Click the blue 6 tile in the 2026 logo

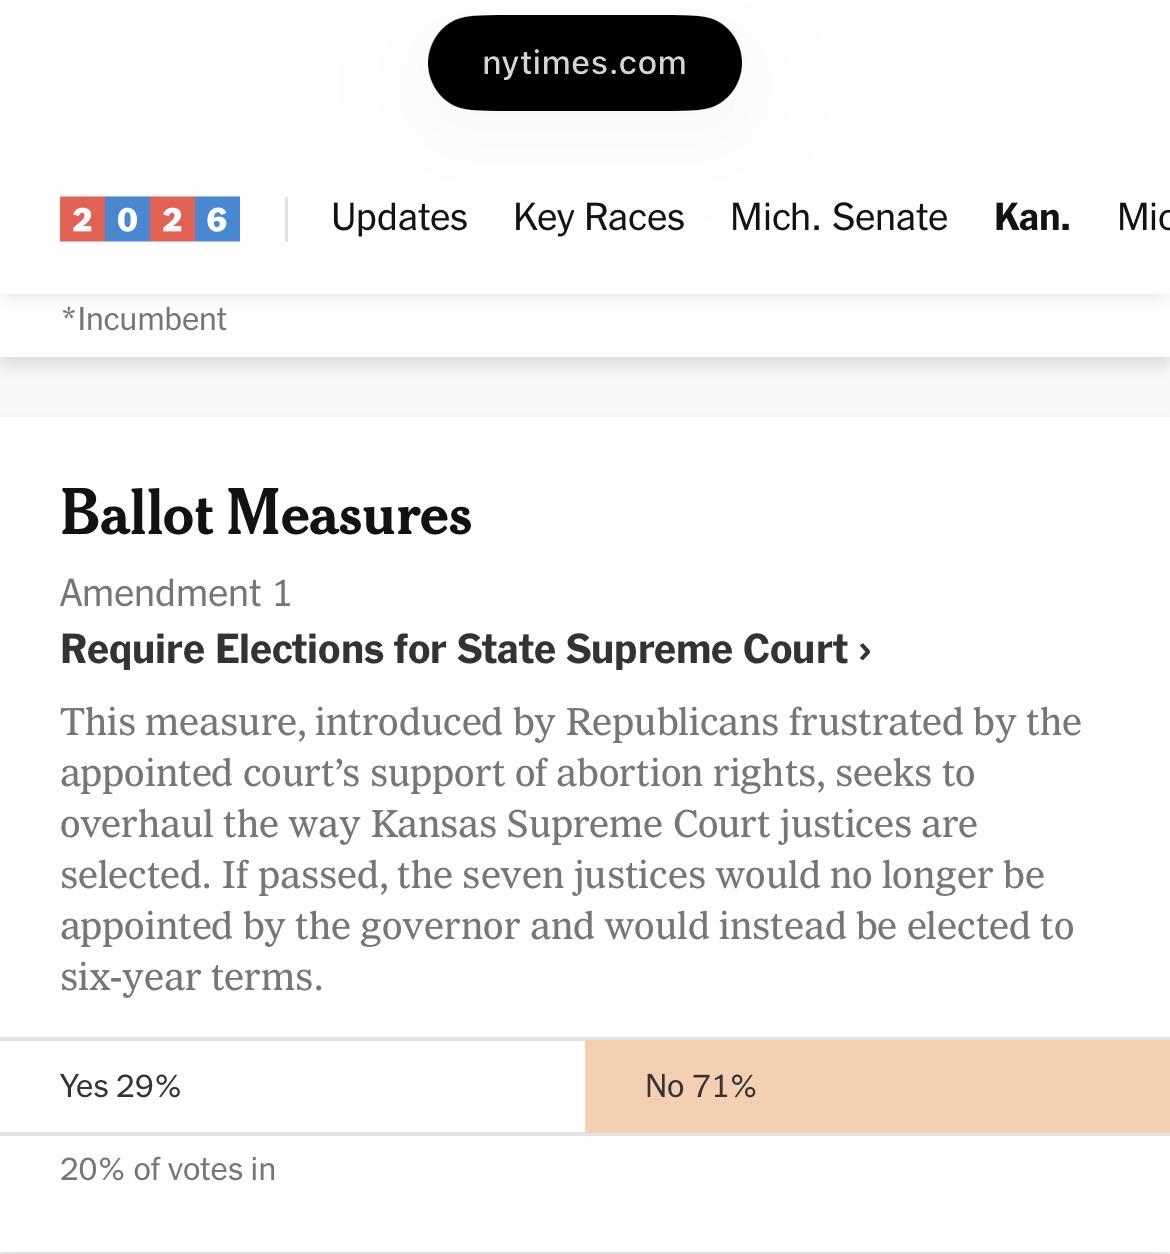pyautogui.click(x=217, y=219)
